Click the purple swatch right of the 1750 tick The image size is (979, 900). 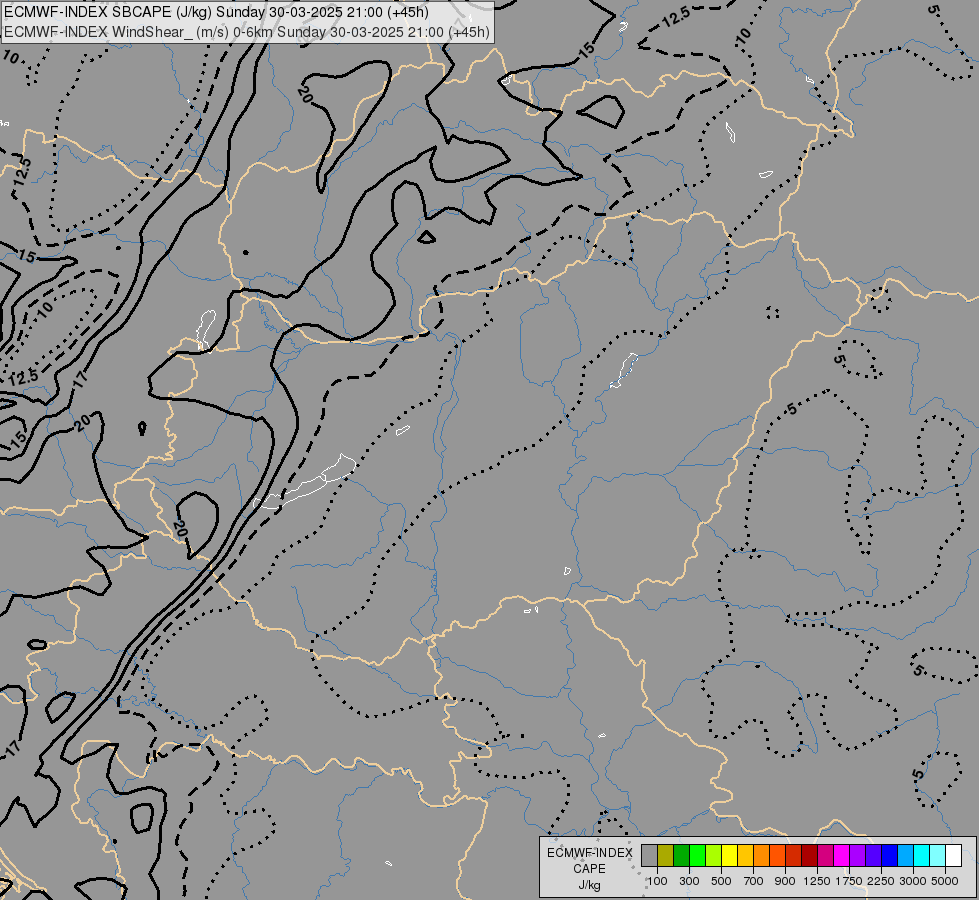pyautogui.click(x=858, y=856)
